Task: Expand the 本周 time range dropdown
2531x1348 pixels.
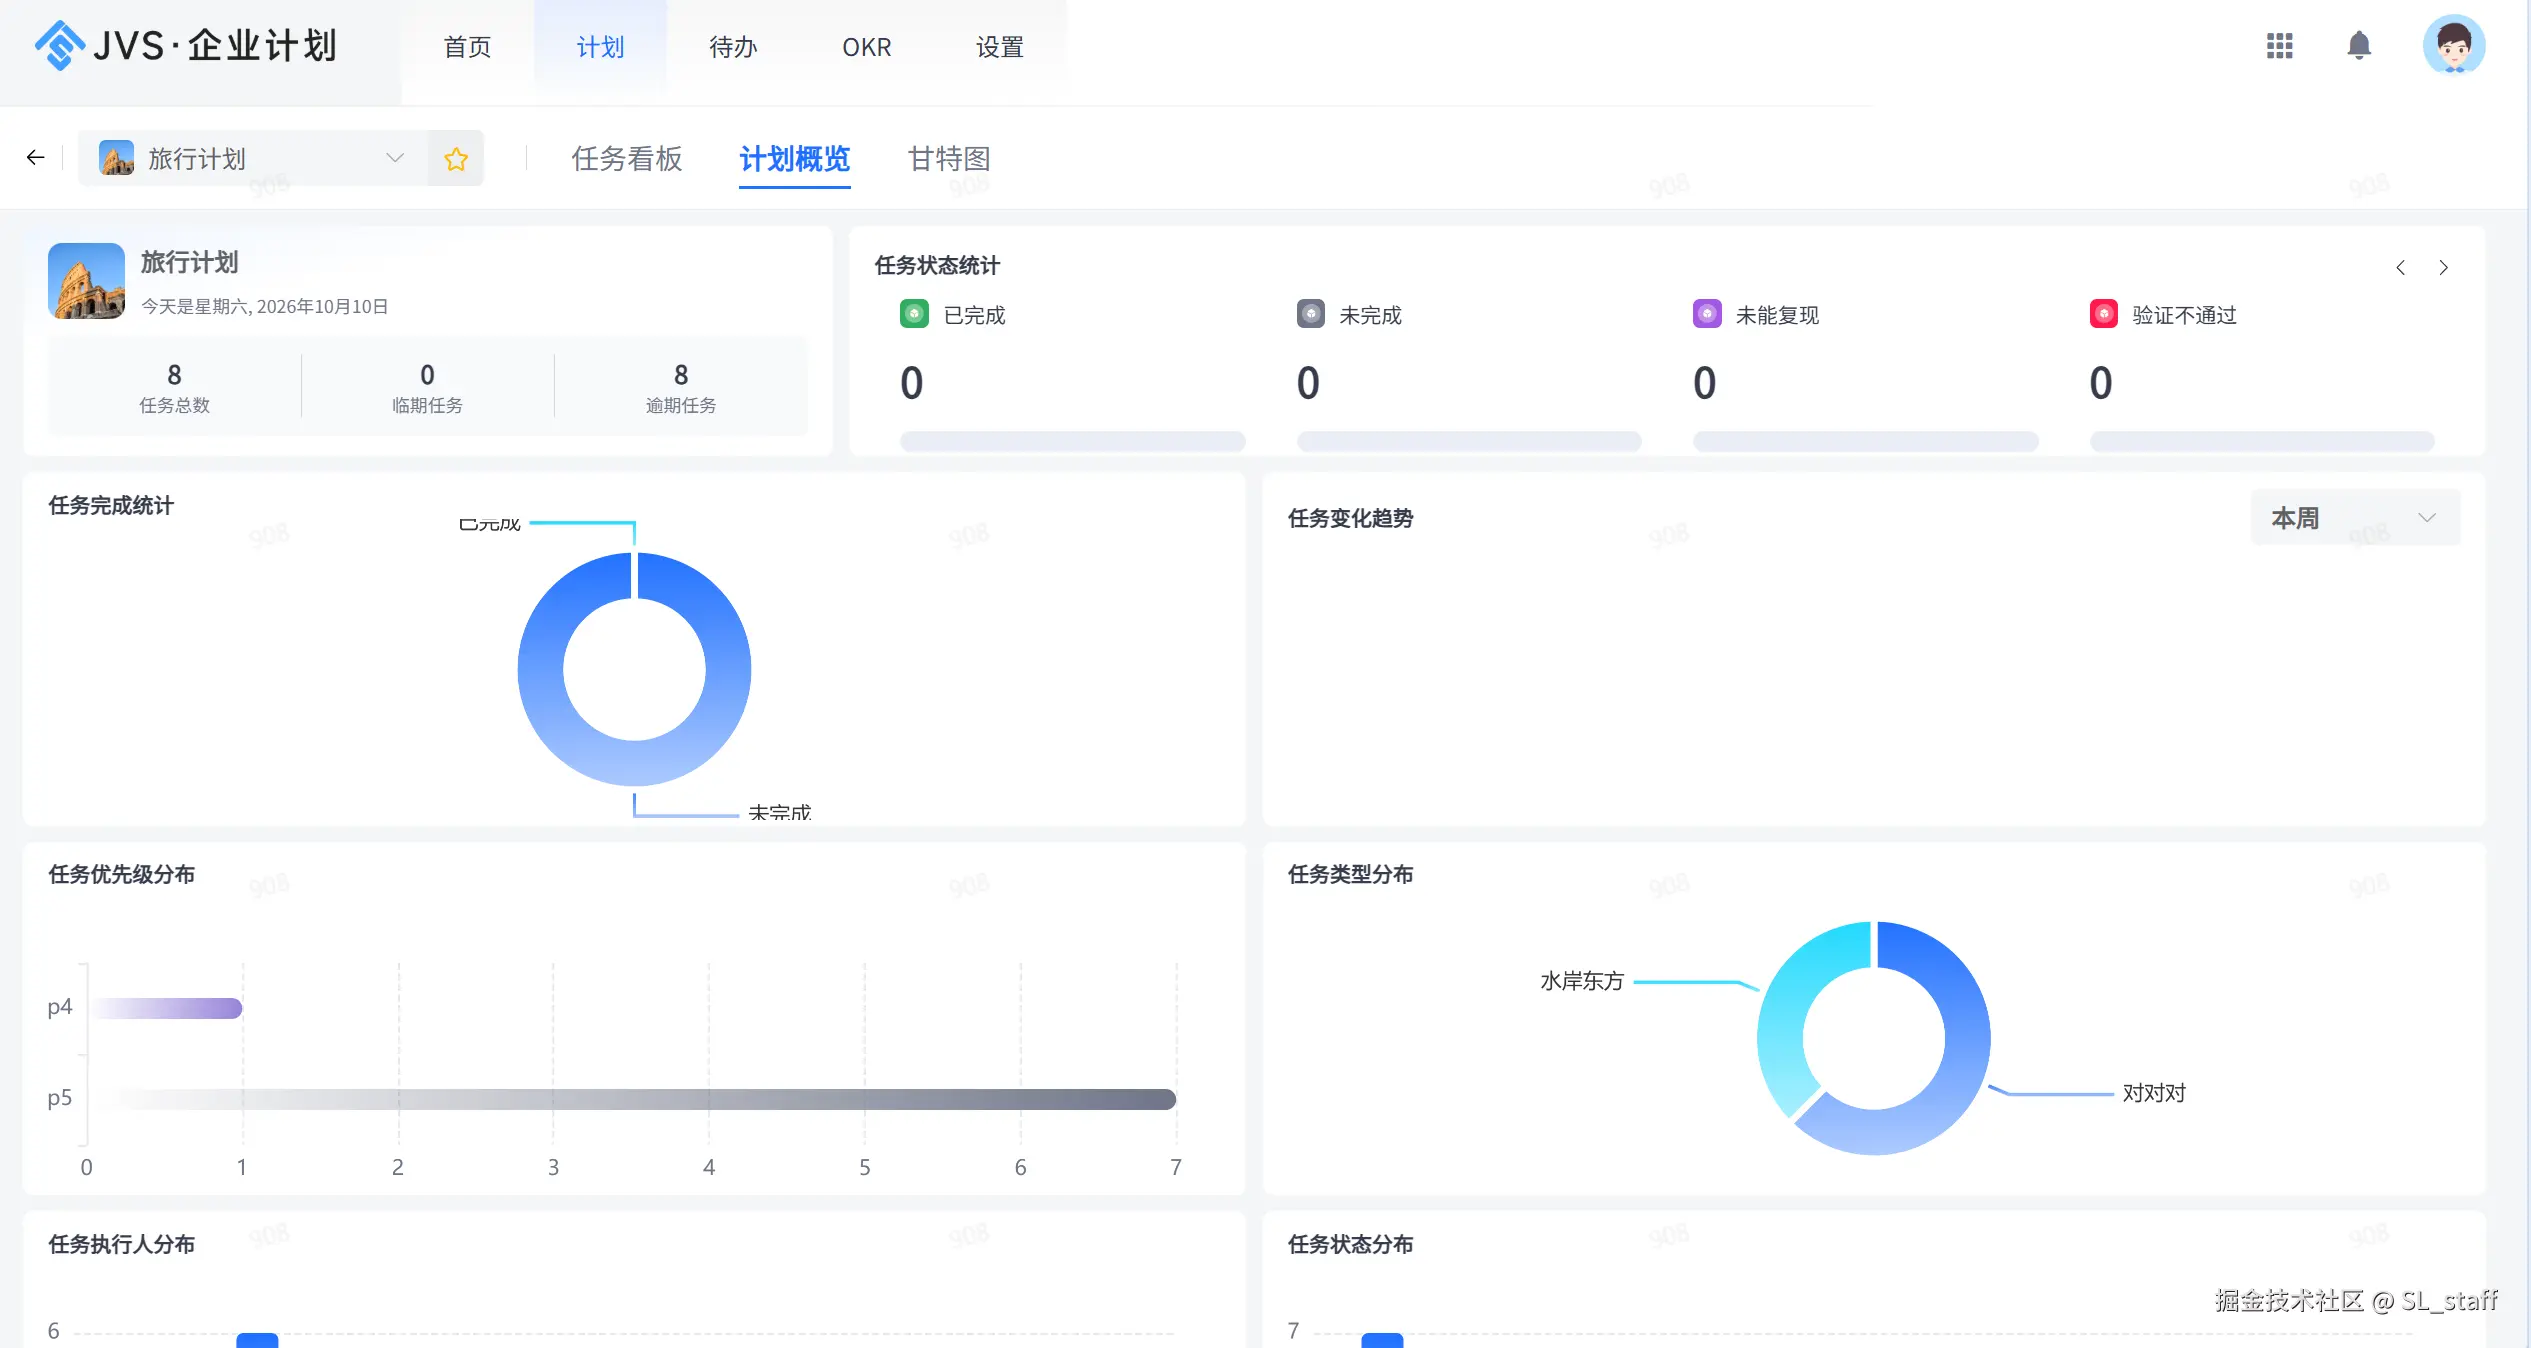Action: coord(2355,518)
